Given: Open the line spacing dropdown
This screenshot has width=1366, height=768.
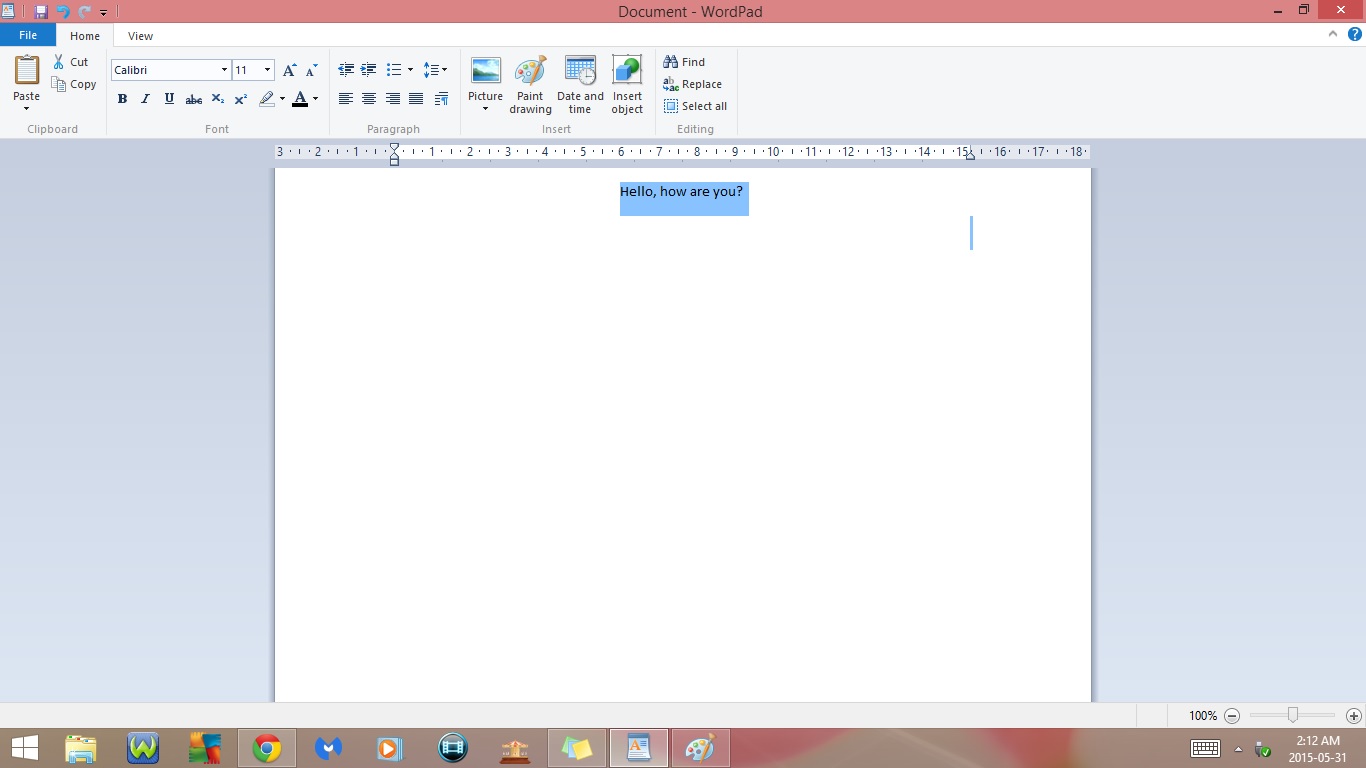Looking at the screenshot, I should pos(437,69).
